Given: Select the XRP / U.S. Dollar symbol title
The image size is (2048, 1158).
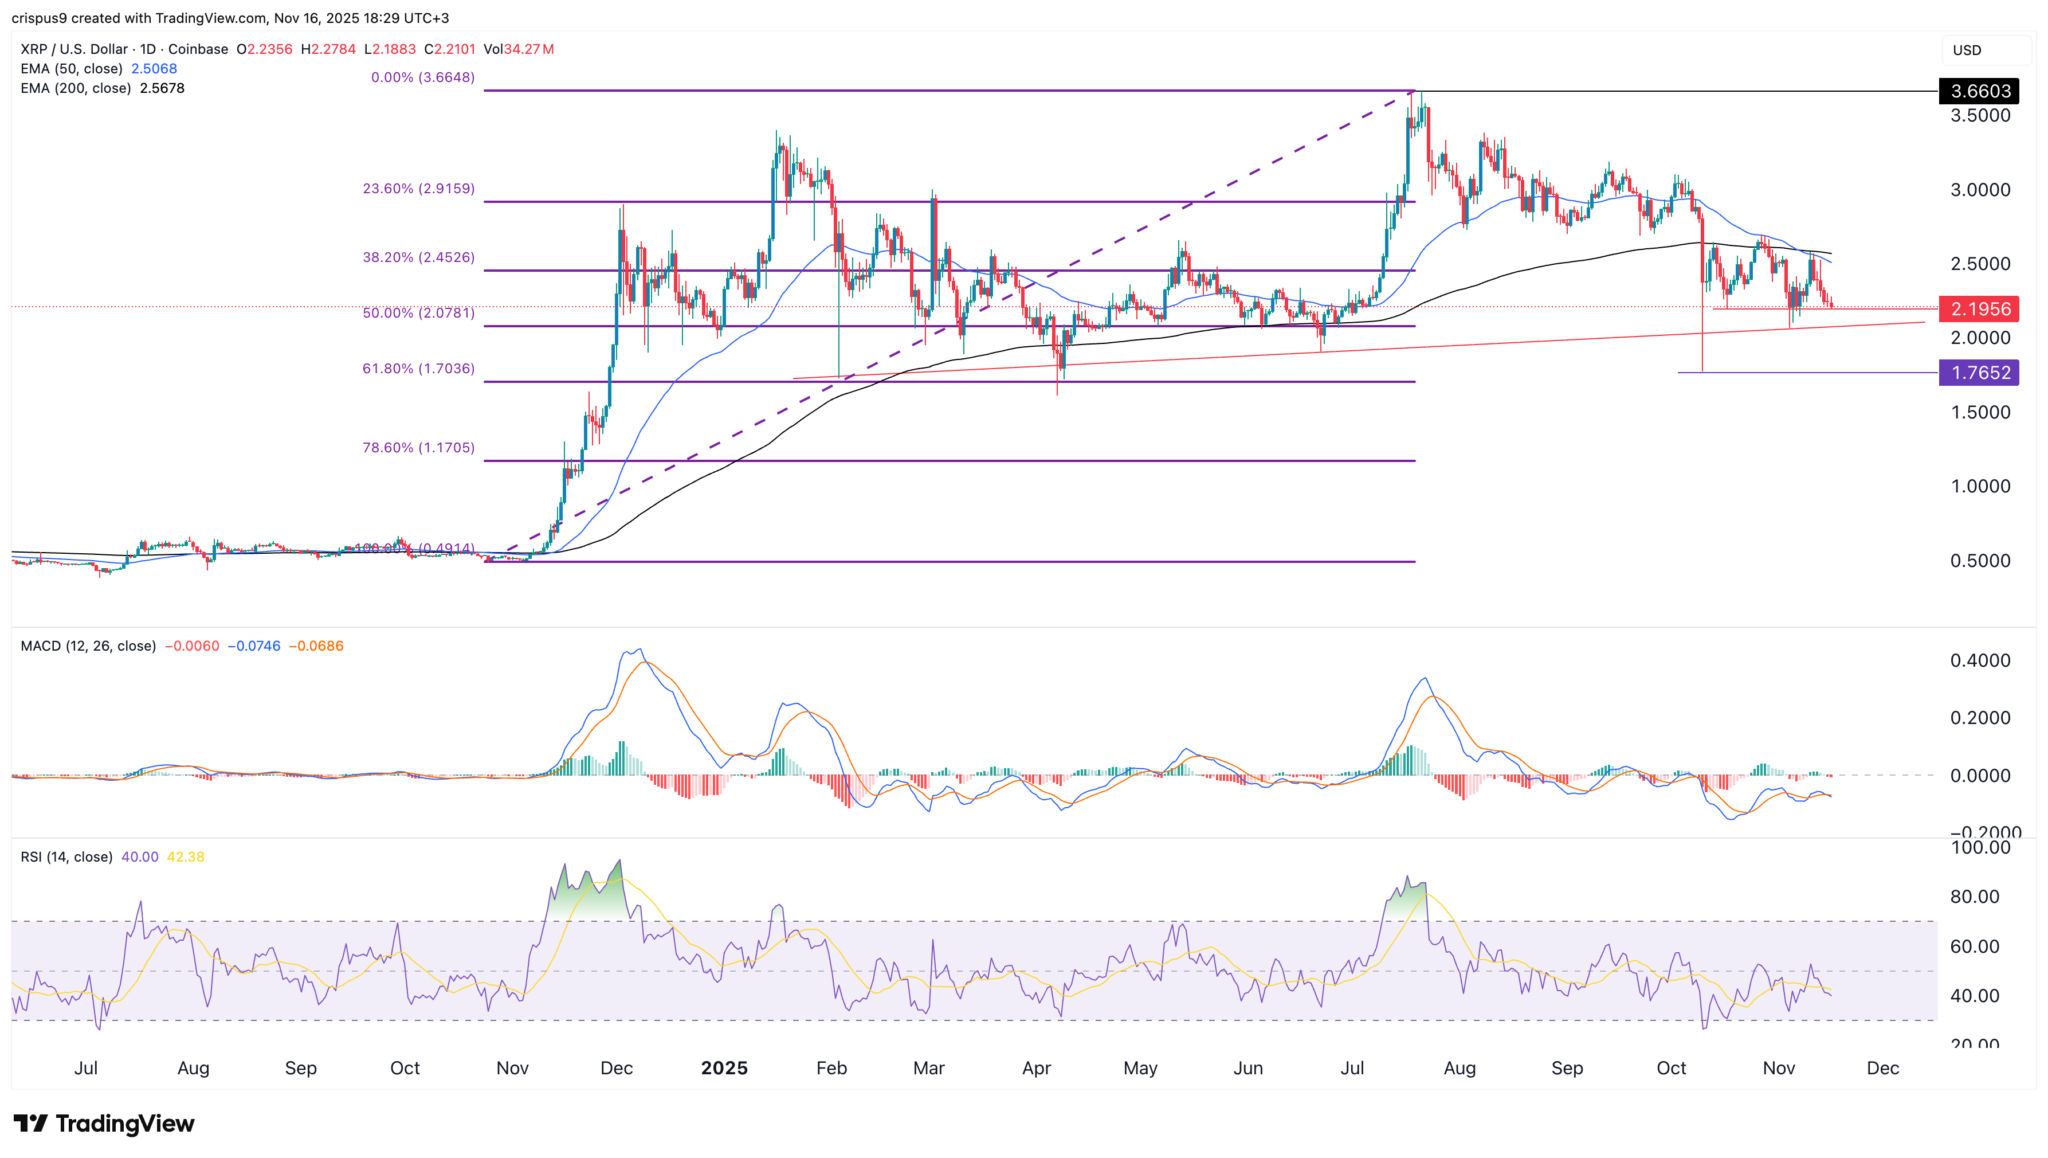Looking at the screenshot, I should [72, 48].
